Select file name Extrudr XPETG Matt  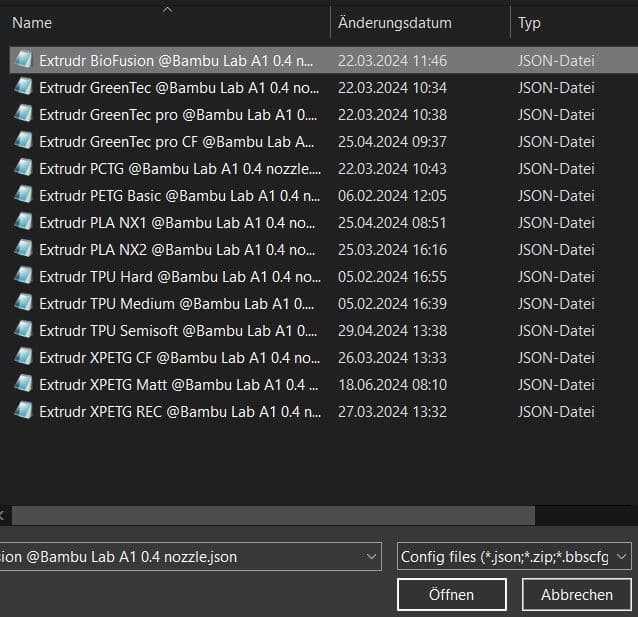179,385
